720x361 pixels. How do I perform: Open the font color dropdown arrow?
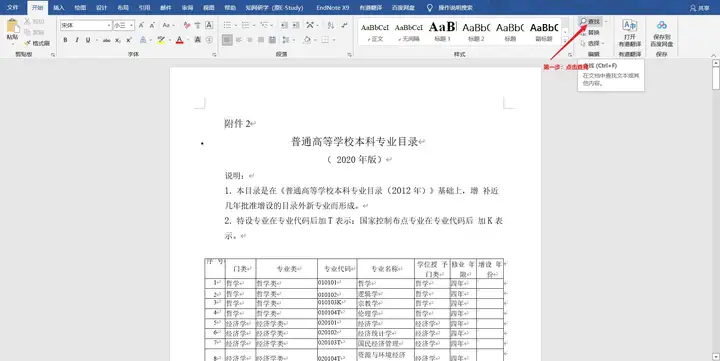pos(188,40)
